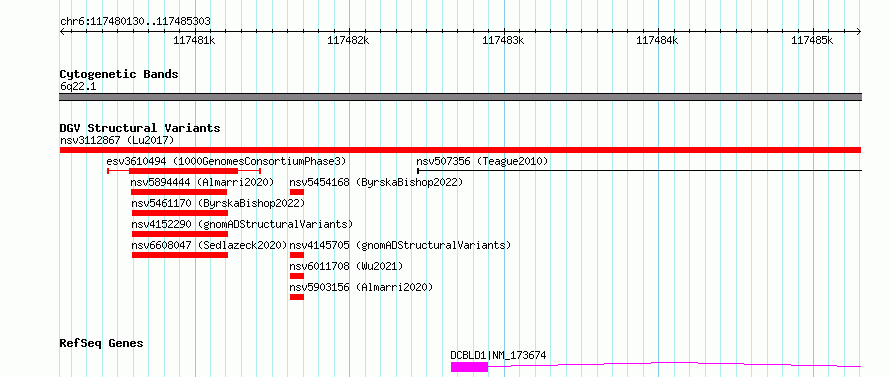This screenshot has width=890, height=377.
Task: Click the DGV Structural Variants track title
Action: pyautogui.click(x=140, y=128)
